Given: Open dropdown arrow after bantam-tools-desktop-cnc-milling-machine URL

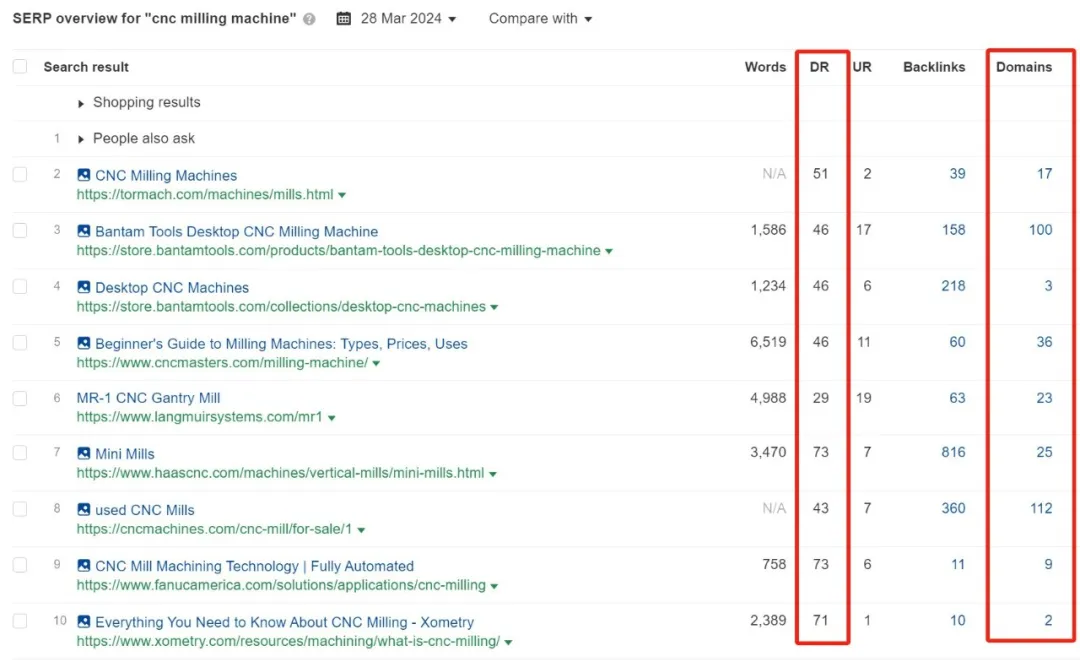Looking at the screenshot, I should 609,251.
